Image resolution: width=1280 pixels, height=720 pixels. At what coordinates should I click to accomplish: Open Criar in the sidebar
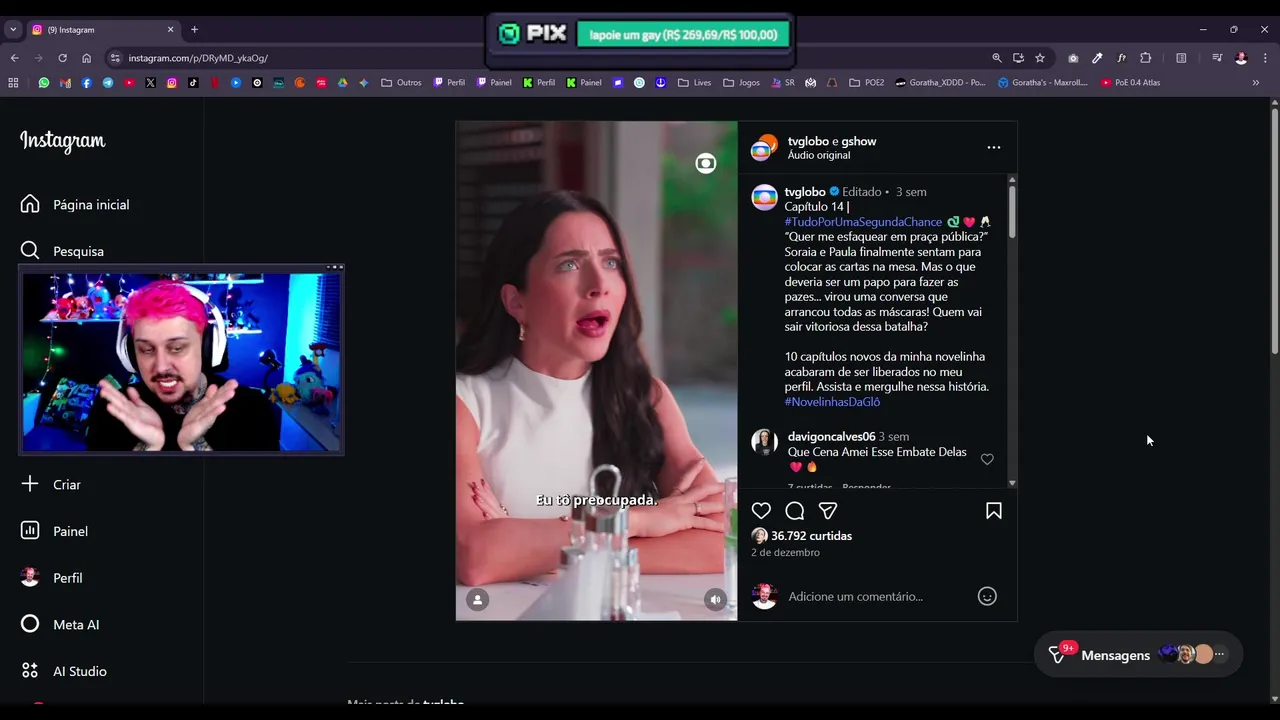[x=51, y=484]
